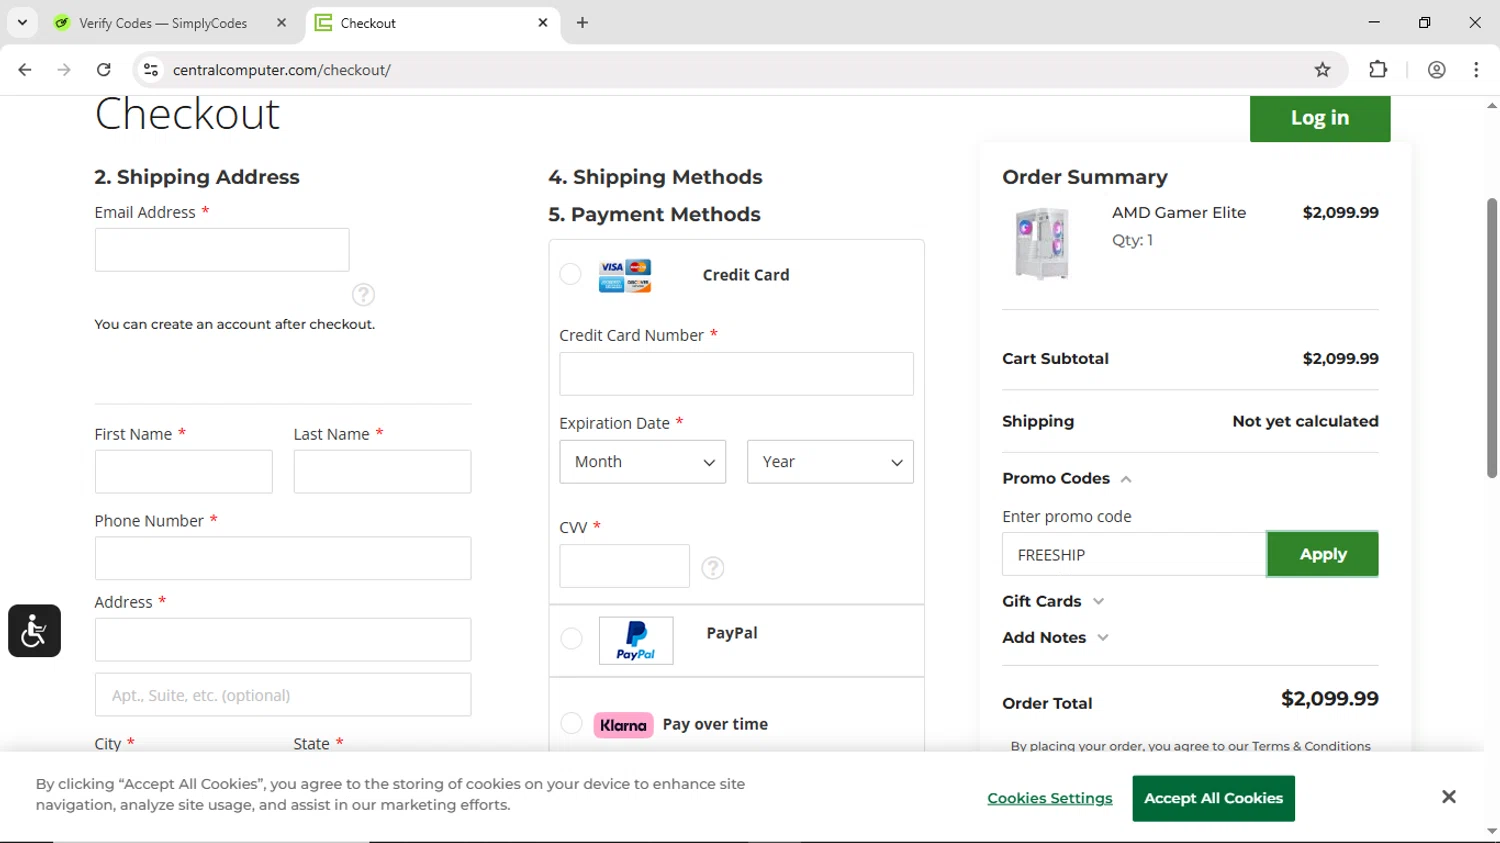Click the 4. Shipping Methods heading

pyautogui.click(x=655, y=177)
